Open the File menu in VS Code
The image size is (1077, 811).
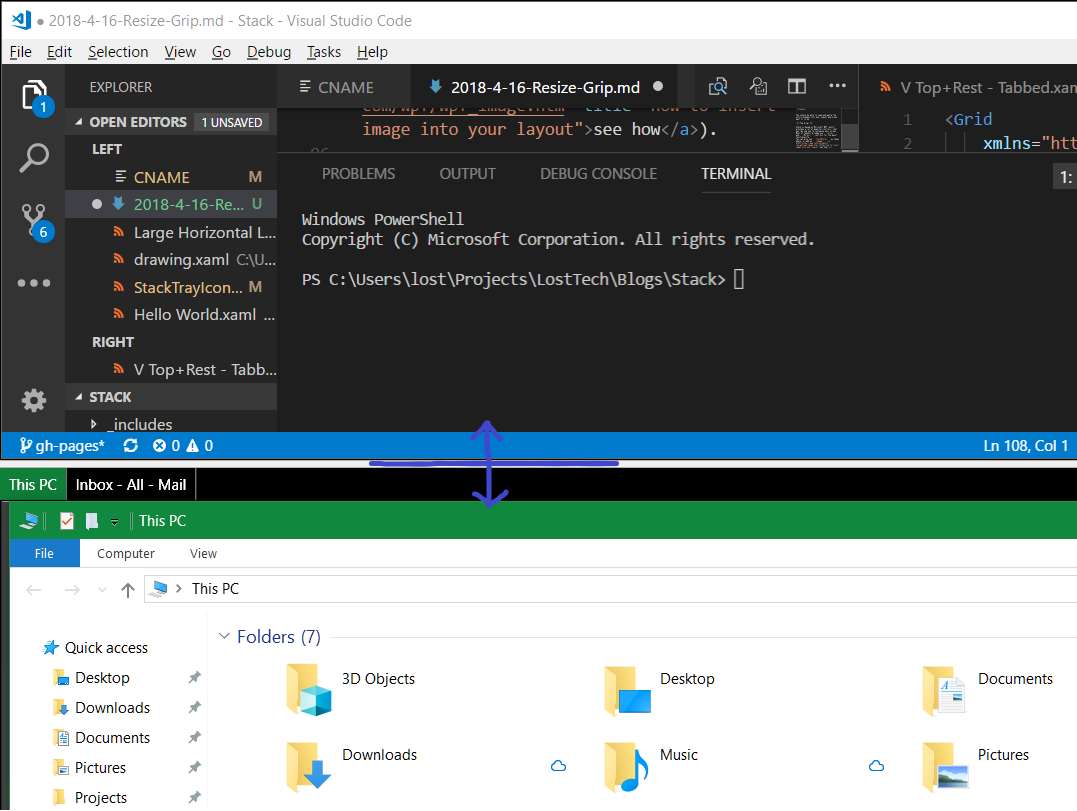21,52
